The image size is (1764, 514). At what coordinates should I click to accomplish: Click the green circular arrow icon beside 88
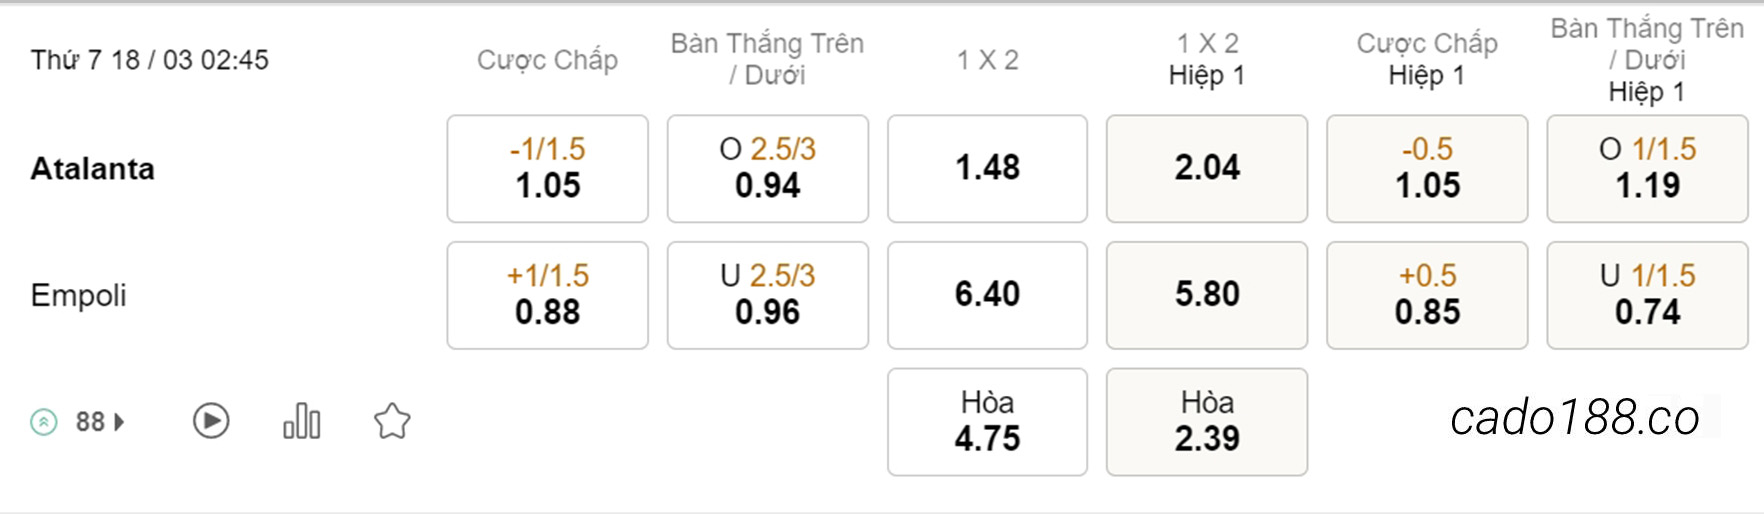[x=44, y=422]
